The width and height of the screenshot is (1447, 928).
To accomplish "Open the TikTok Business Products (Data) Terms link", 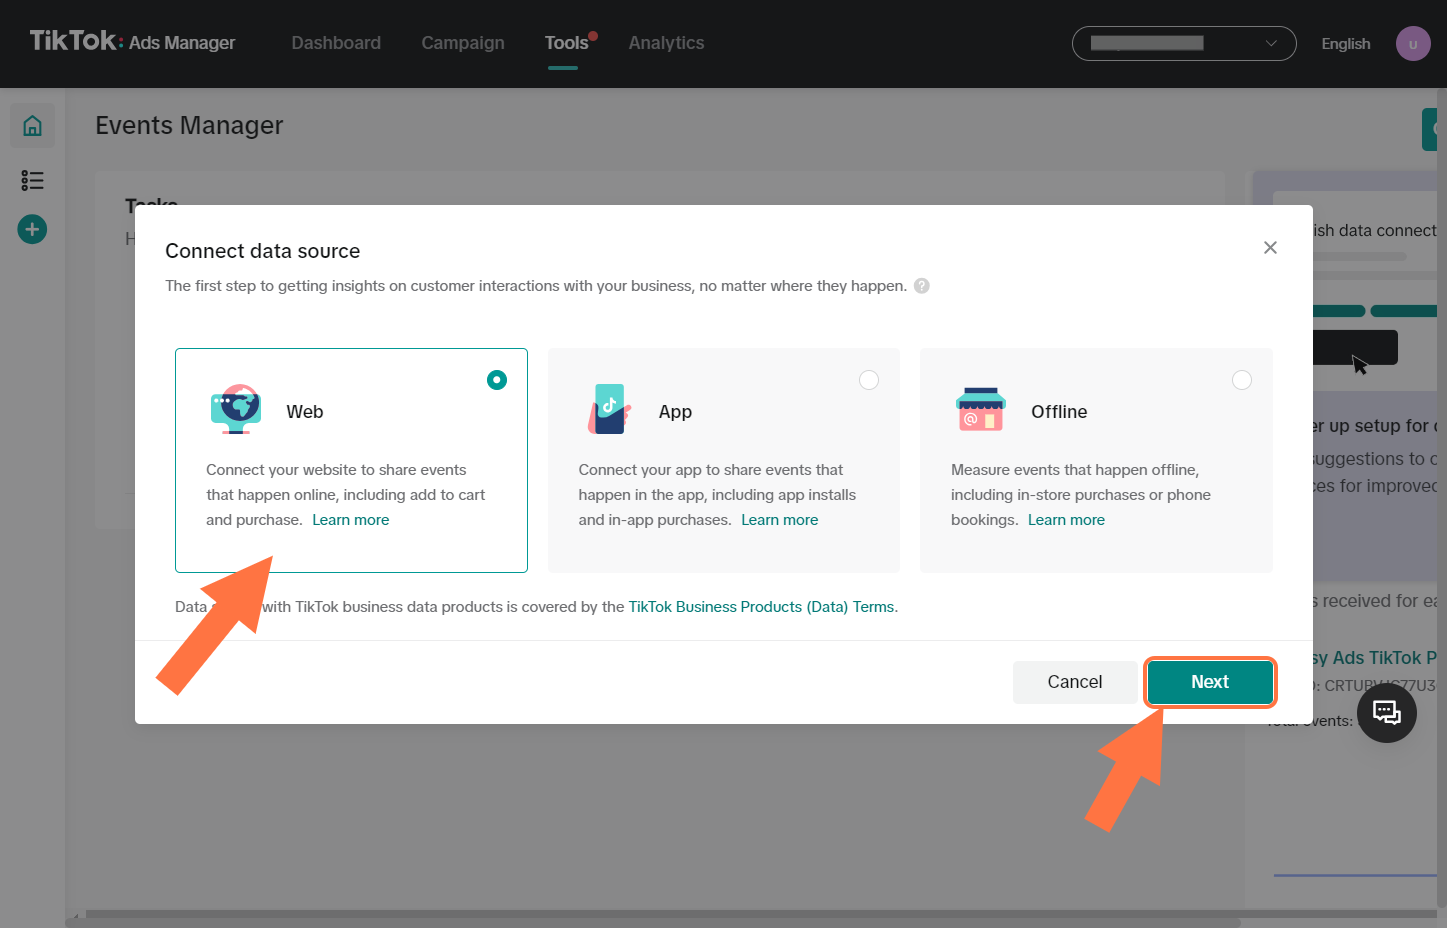I will [x=762, y=606].
